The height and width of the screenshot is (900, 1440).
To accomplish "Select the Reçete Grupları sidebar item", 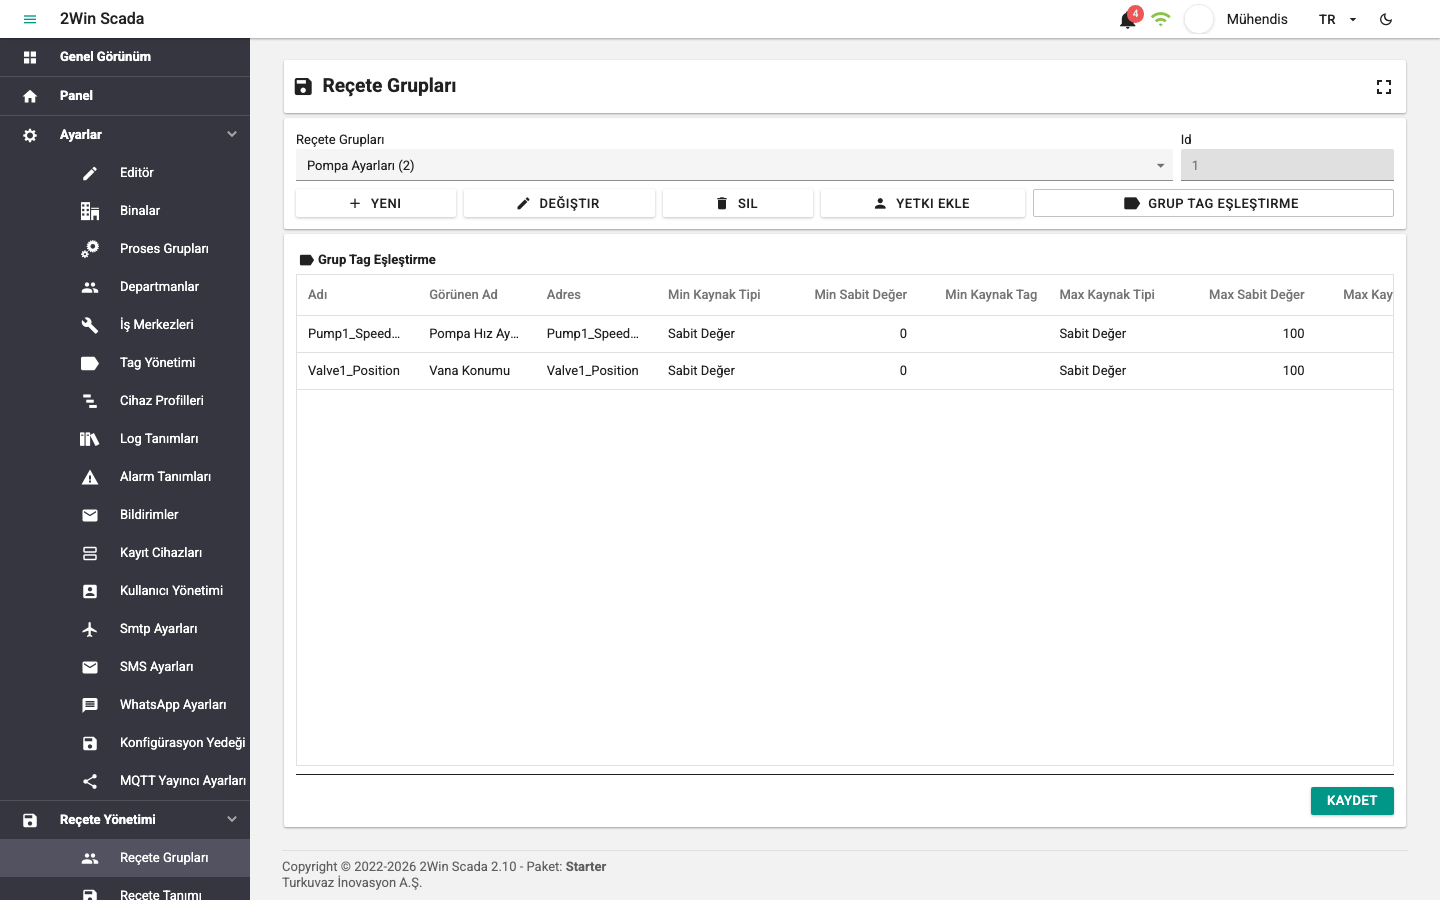I will click(x=125, y=858).
